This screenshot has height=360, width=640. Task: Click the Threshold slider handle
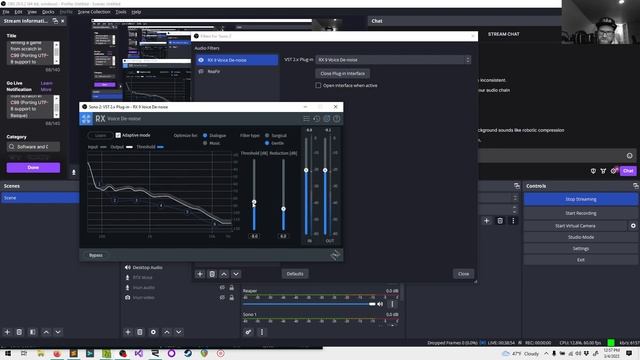point(254,202)
